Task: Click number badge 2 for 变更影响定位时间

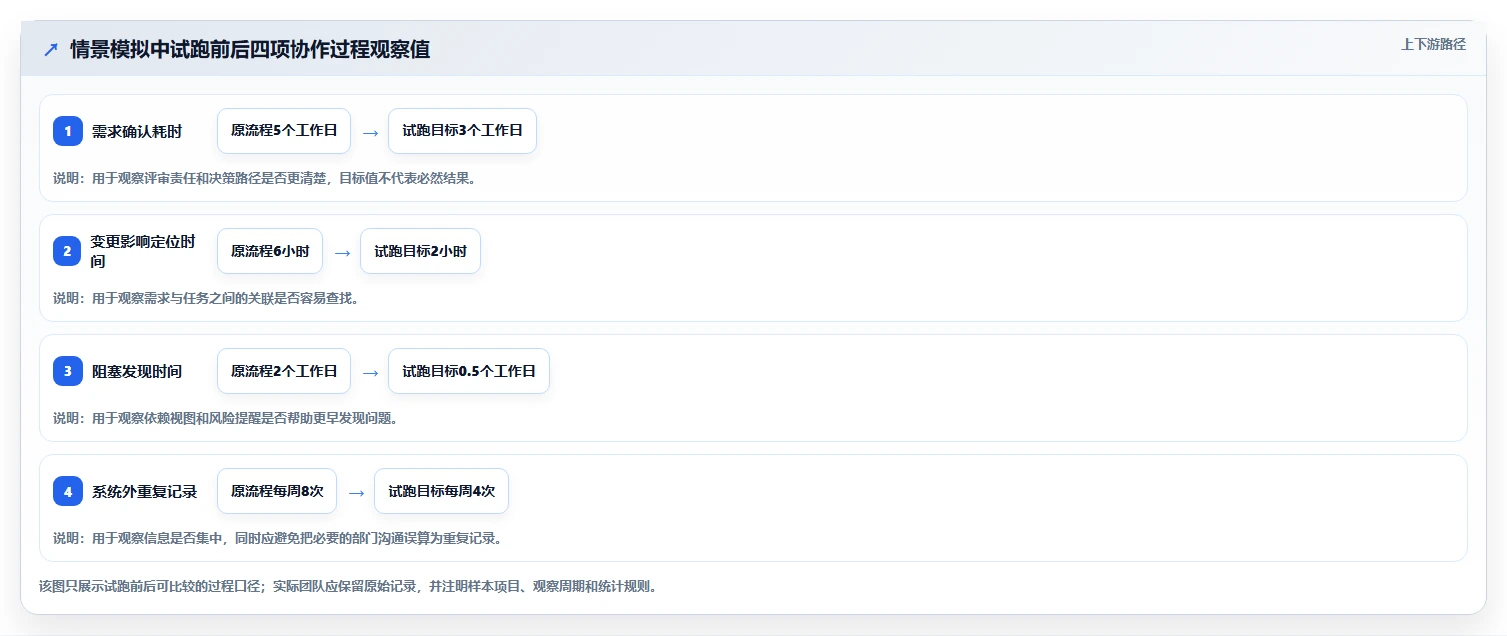Action: [x=68, y=251]
